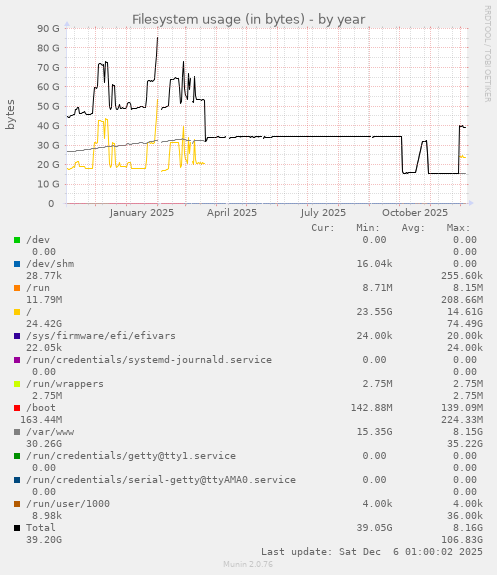The image size is (497, 575).
Task: Select the /run/user/1000 legend label
Action: pyautogui.click(x=68, y=504)
